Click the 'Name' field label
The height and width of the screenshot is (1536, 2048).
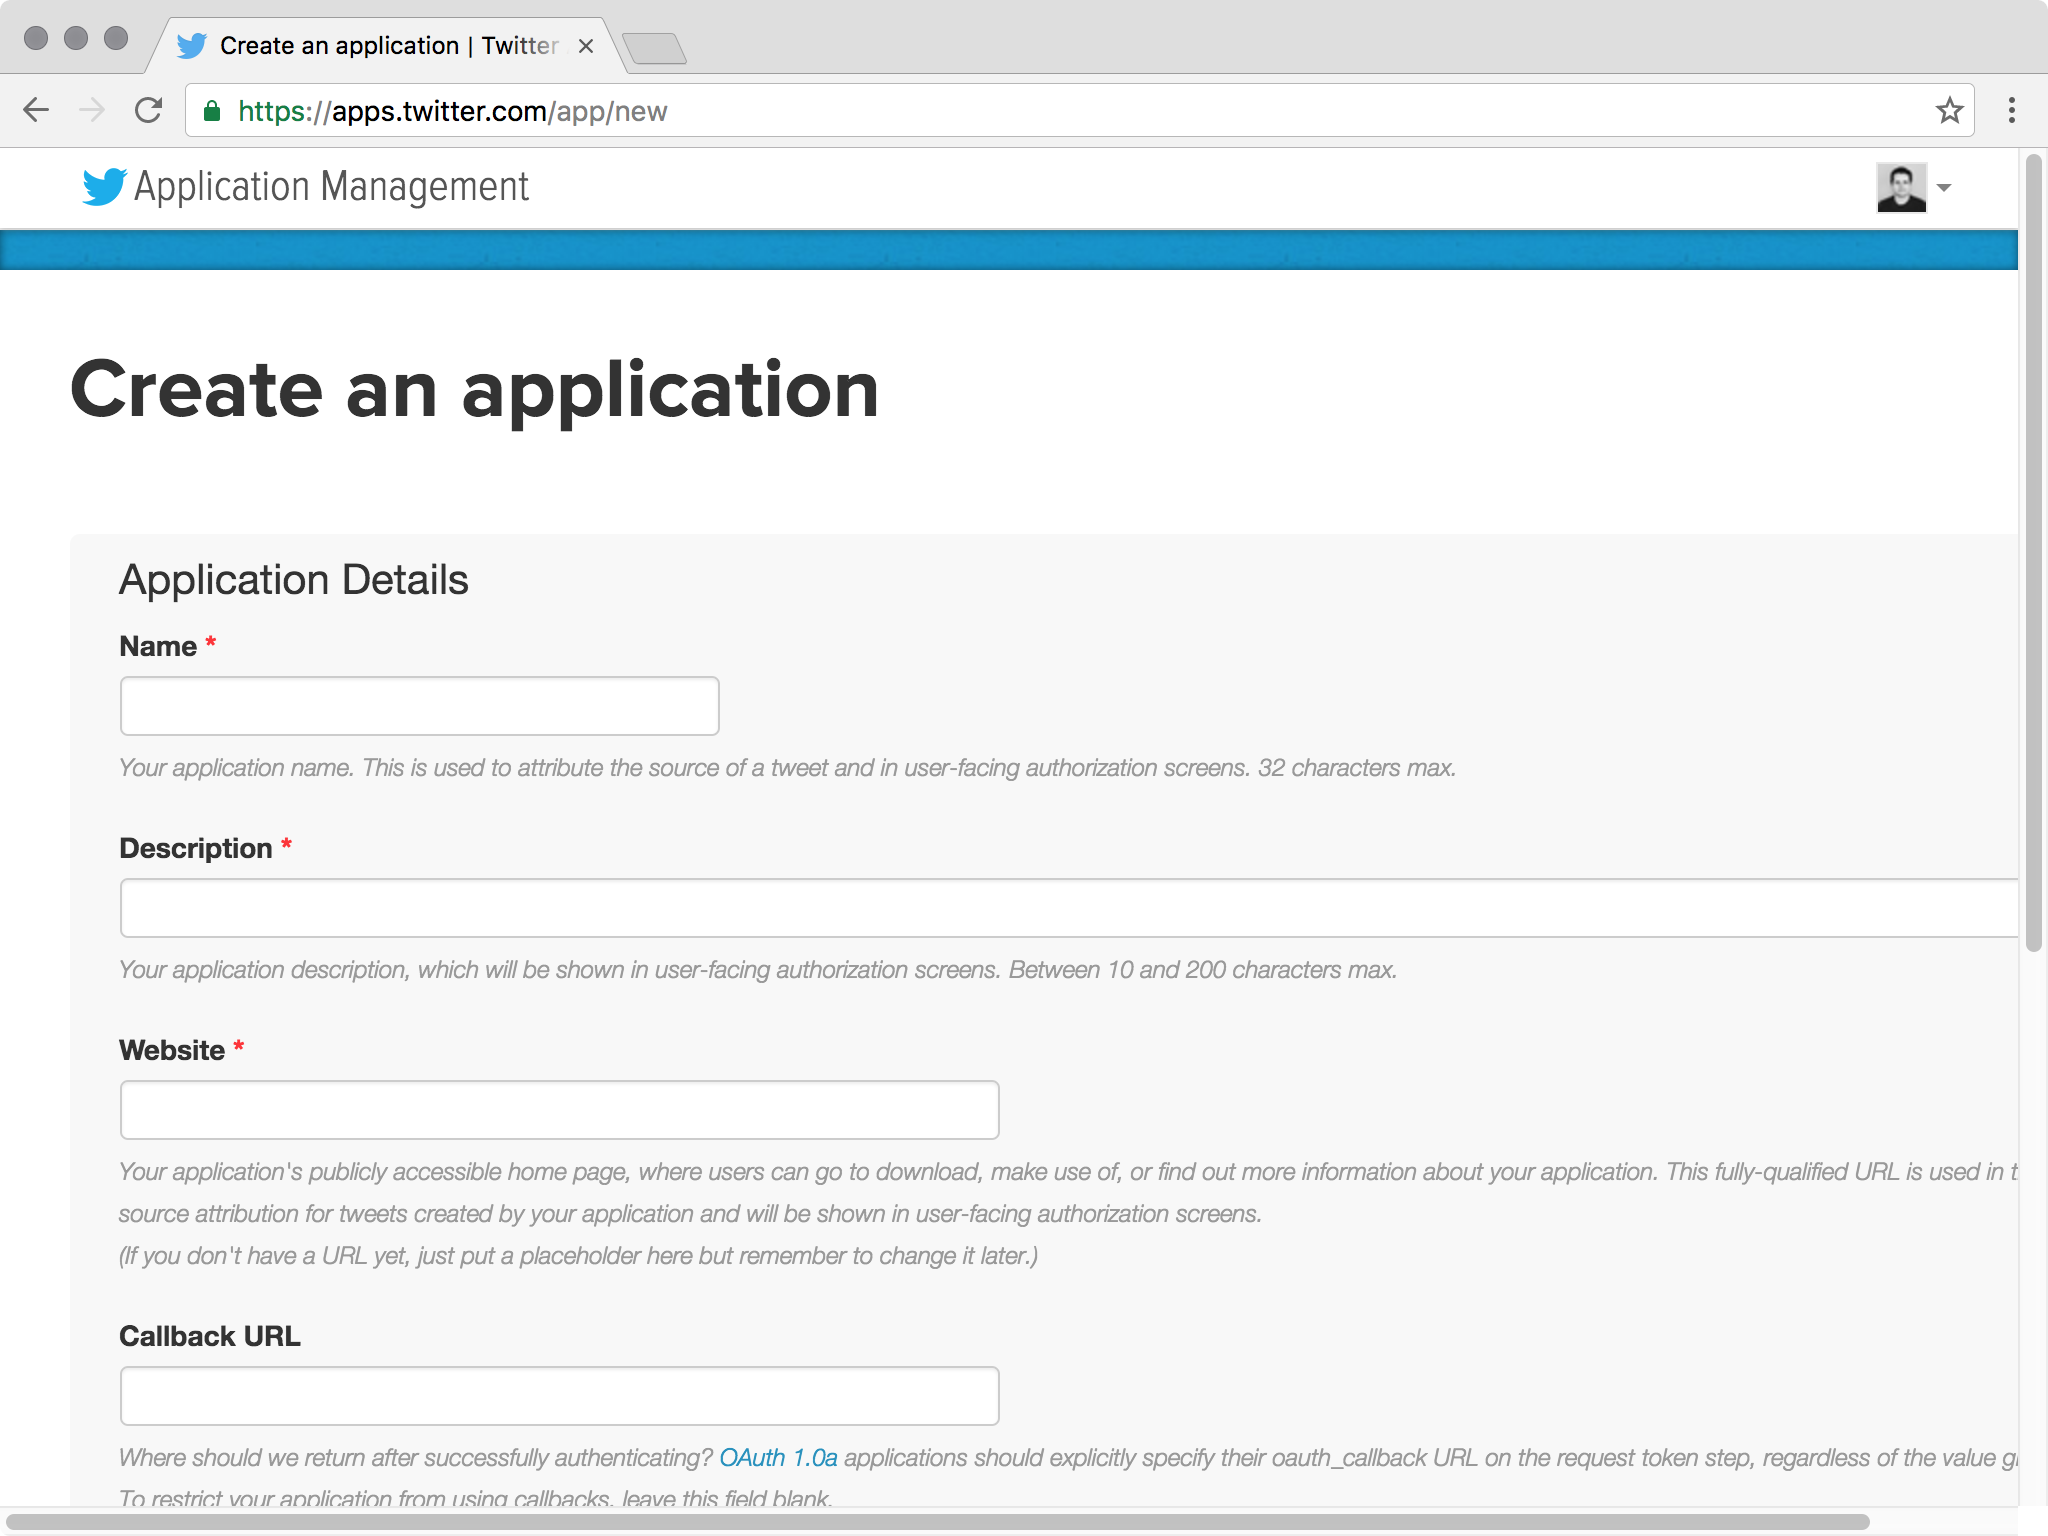point(158,647)
